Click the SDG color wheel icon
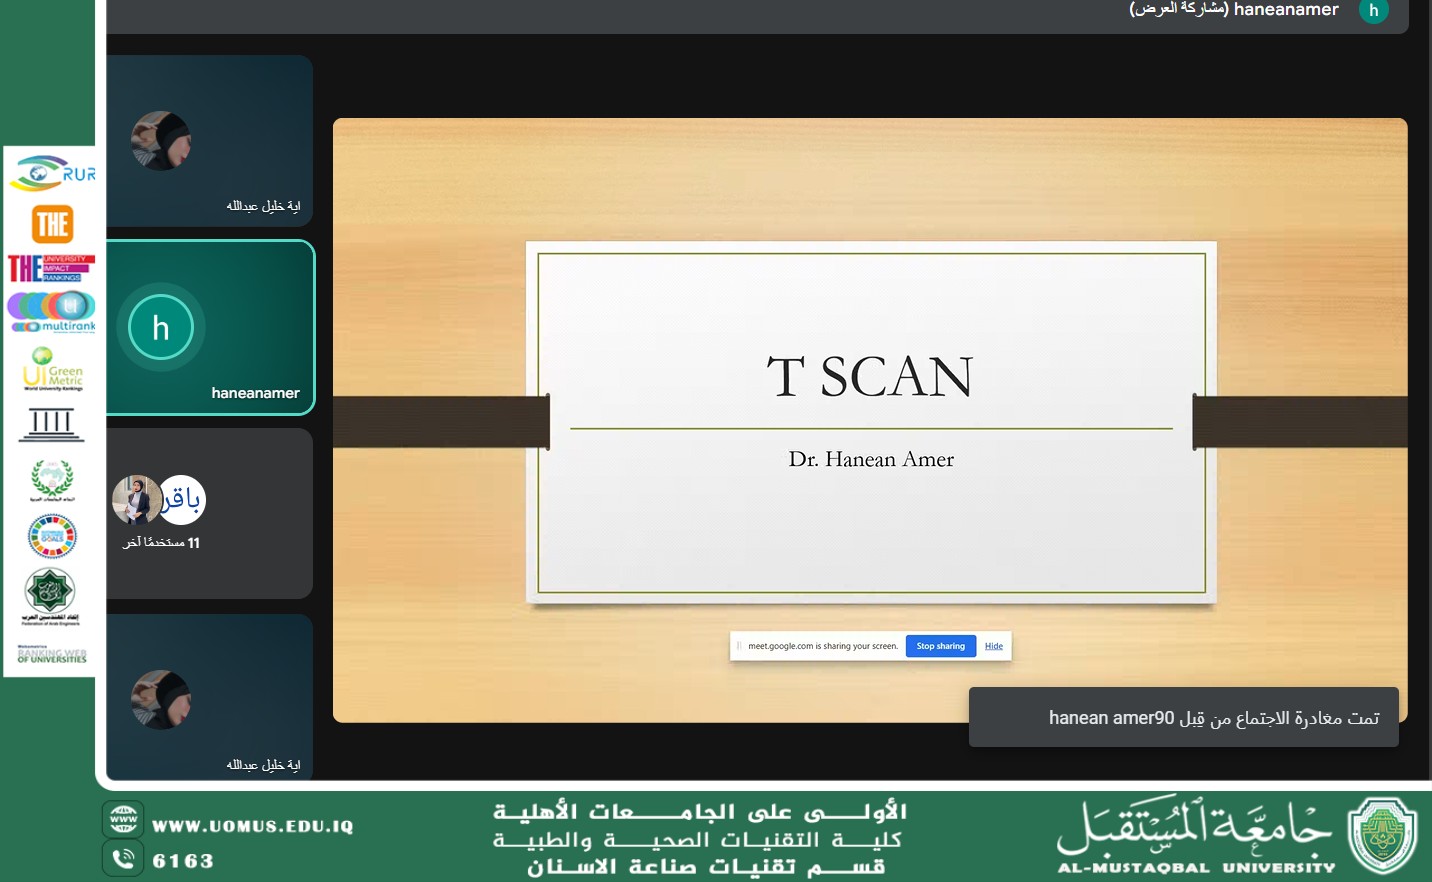The height and width of the screenshot is (882, 1432). pos(52,536)
